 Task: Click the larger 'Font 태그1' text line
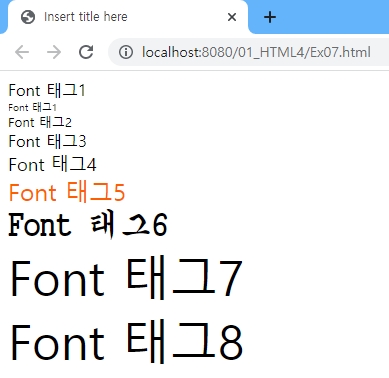(47, 90)
